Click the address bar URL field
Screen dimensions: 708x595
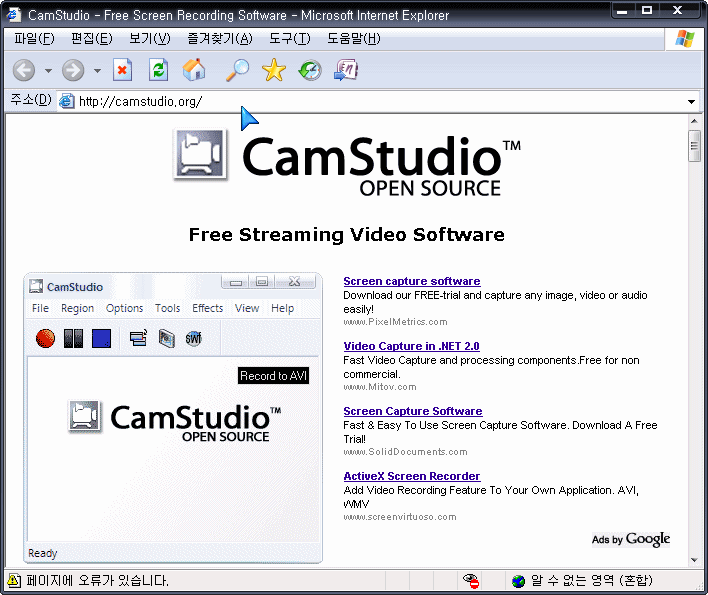379,102
